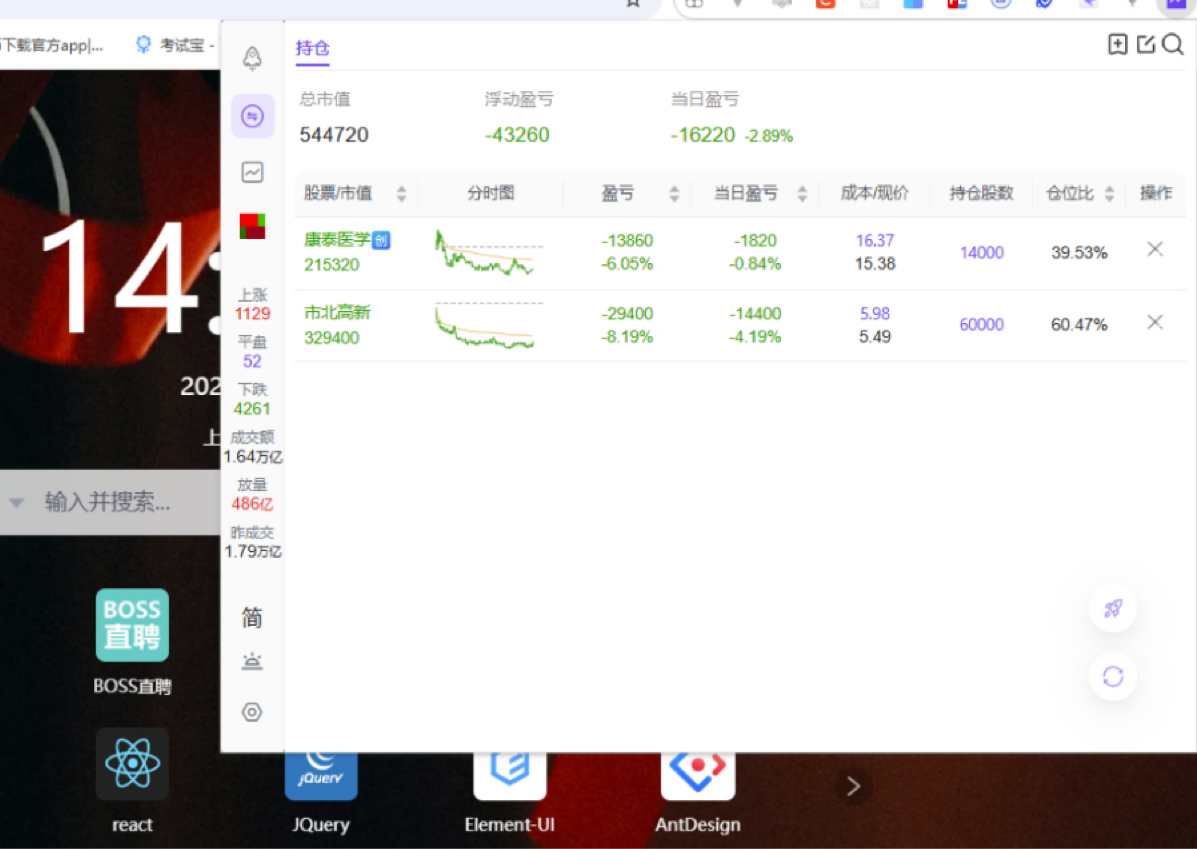This screenshot has height=849, width=1197.
Task: Click total market value 544720
Action: point(334,135)
